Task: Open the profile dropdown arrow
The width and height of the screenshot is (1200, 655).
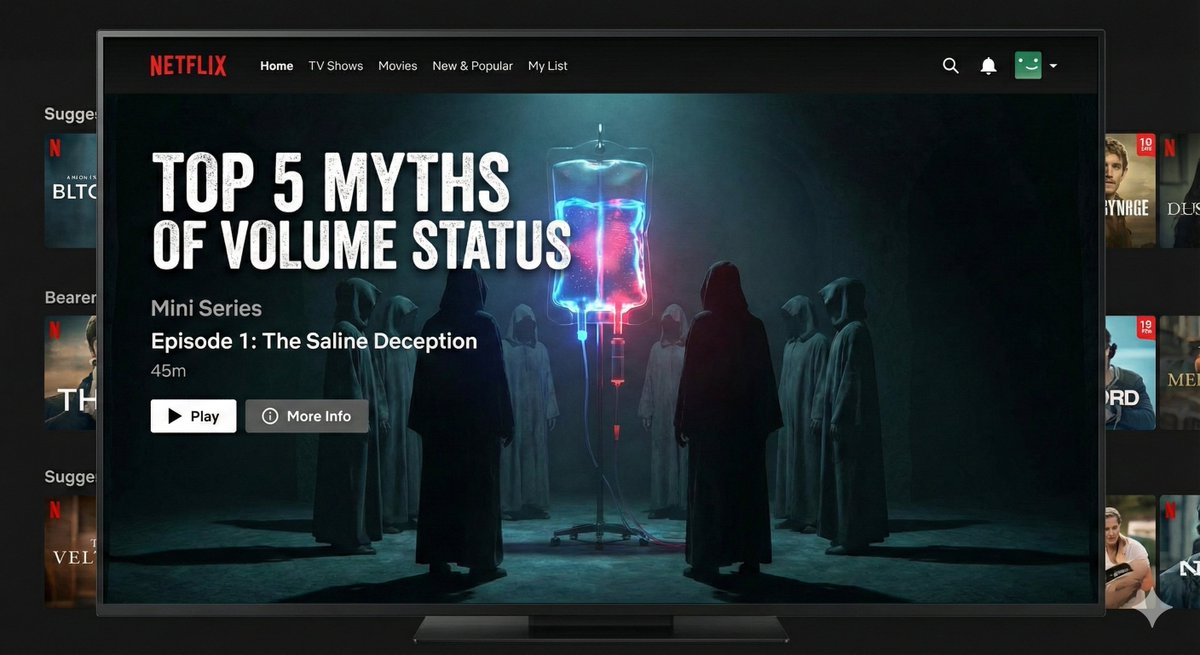Action: point(1053,65)
